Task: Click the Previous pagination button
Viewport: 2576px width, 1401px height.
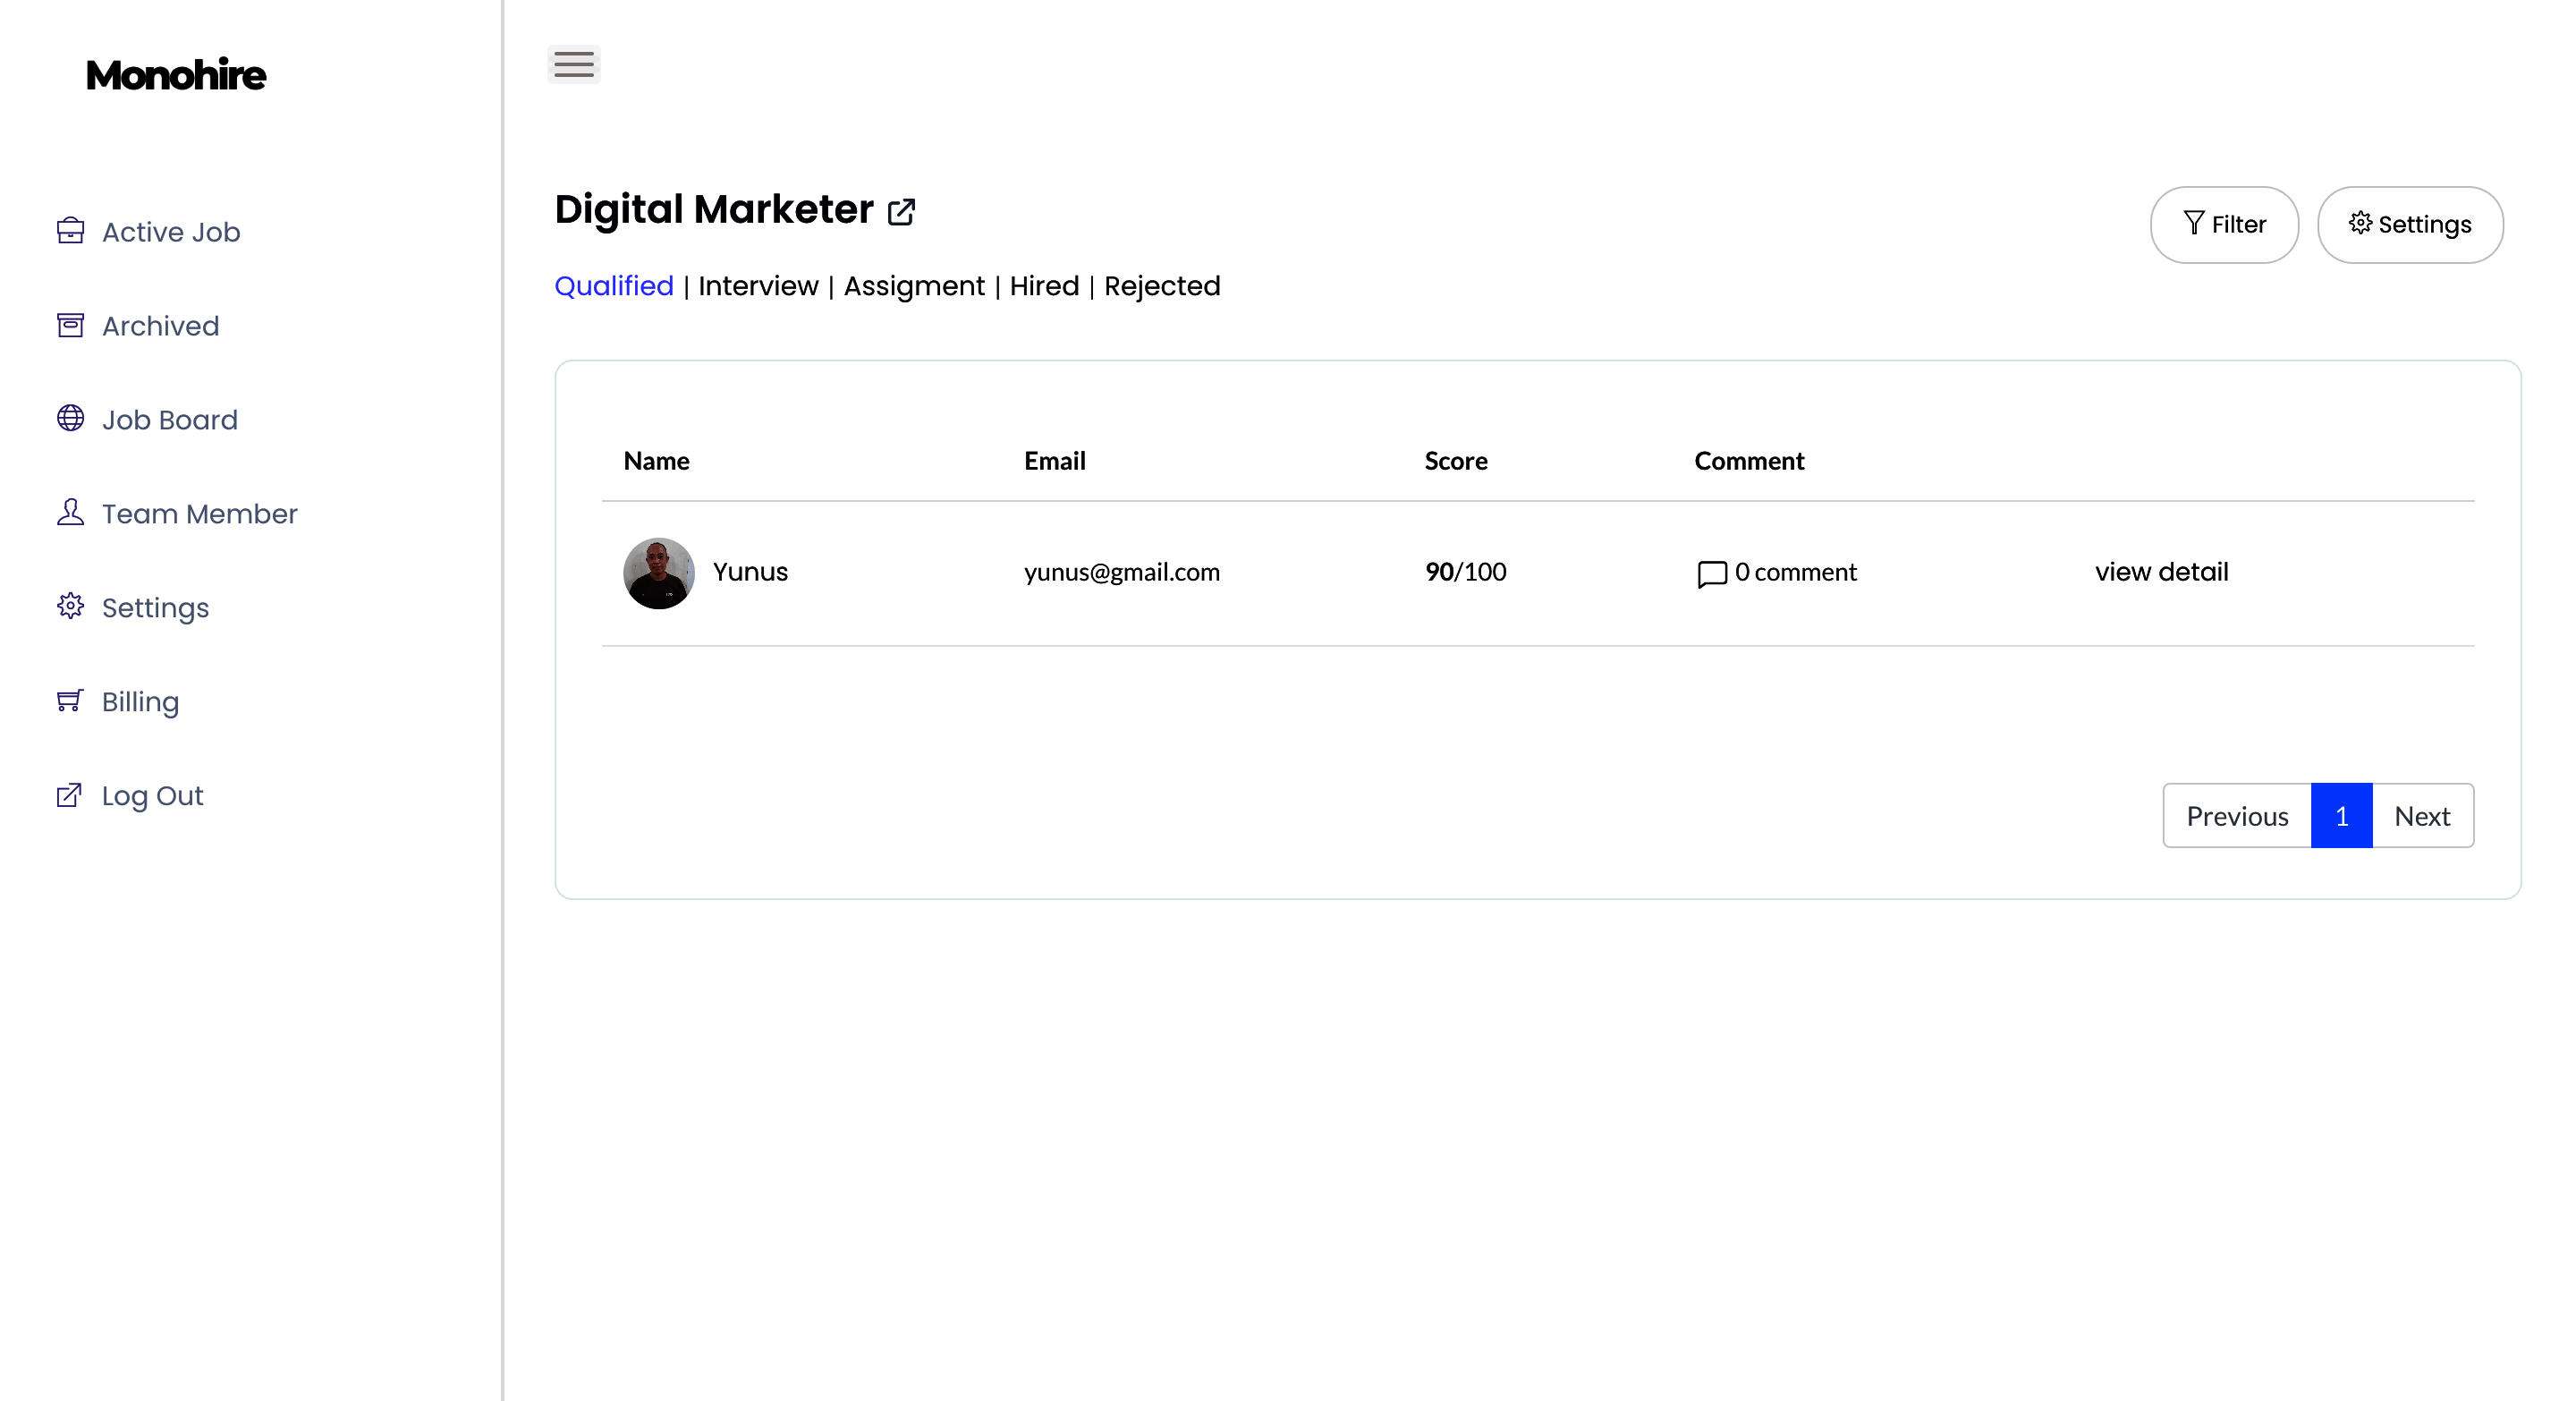Action: click(2236, 816)
